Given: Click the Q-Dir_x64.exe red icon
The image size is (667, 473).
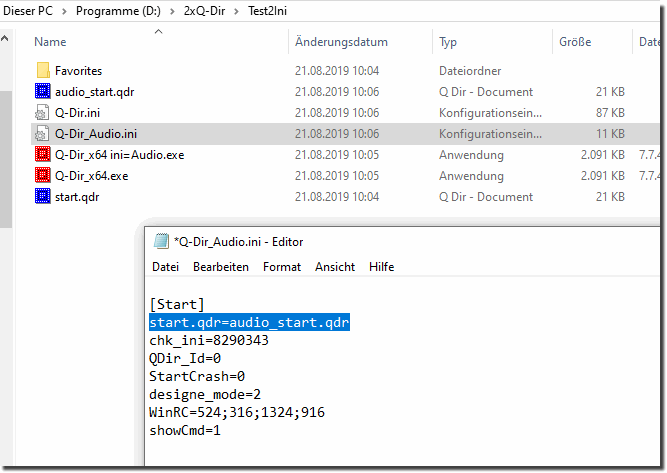Looking at the screenshot, I should click(x=43, y=175).
